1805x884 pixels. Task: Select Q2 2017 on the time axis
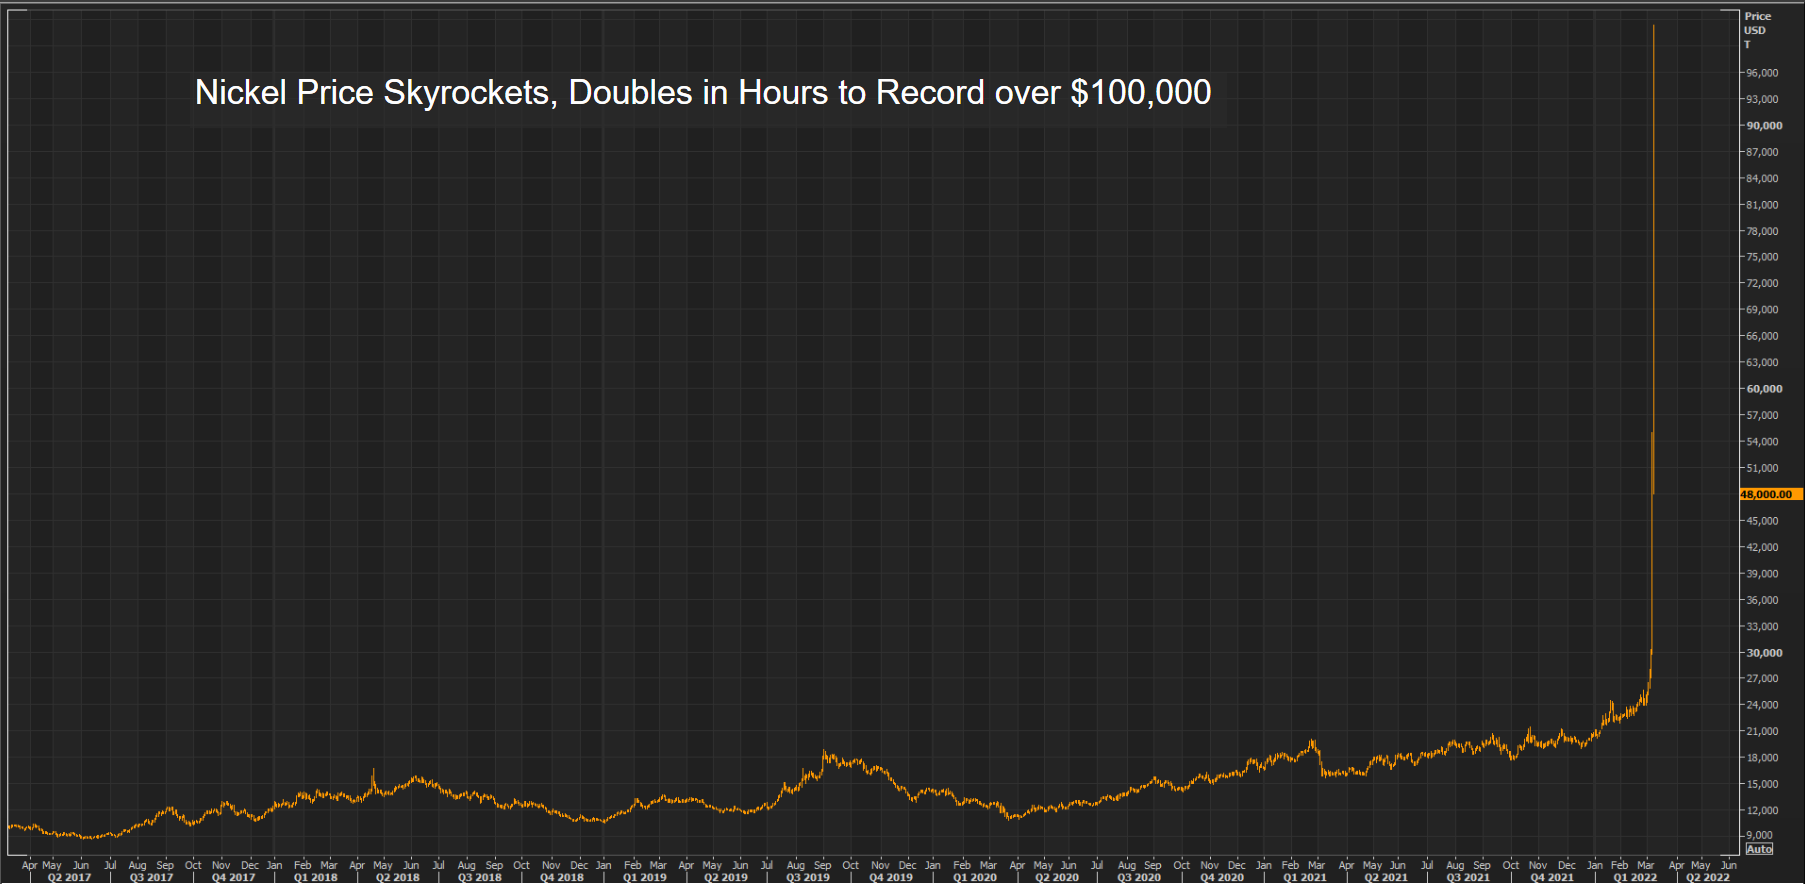[x=69, y=877]
